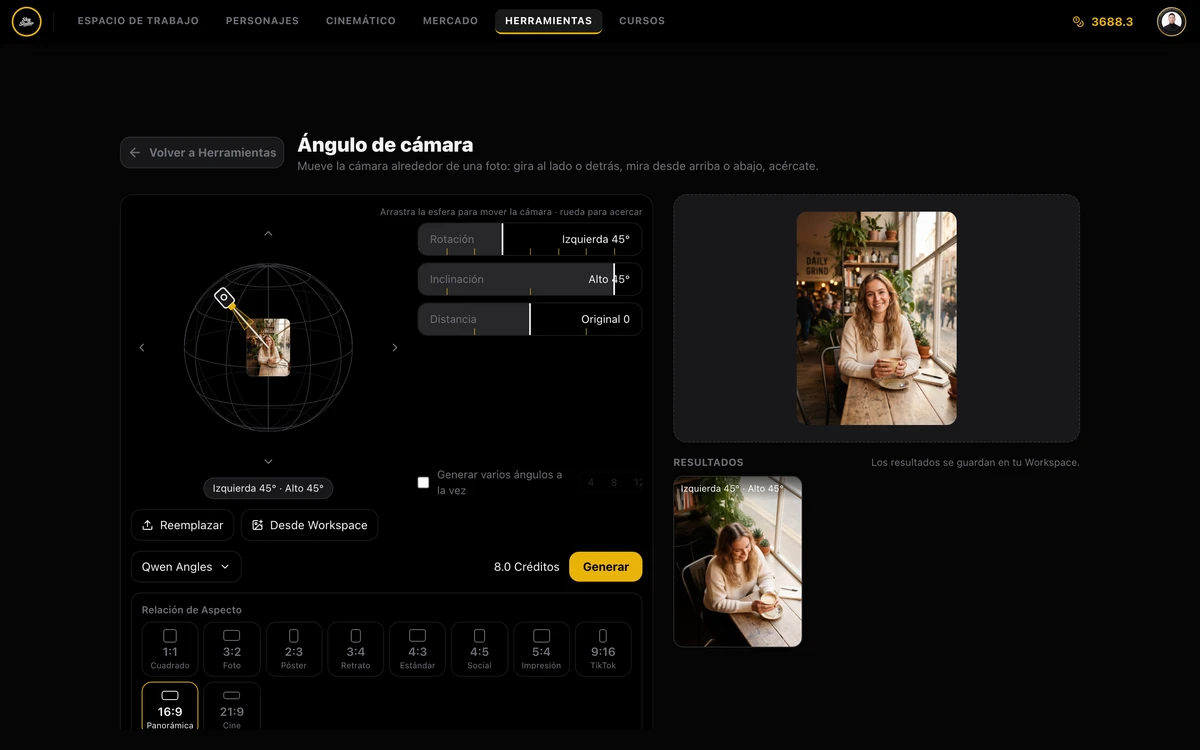1200x750 pixels.
Task: Open the generated result thumbnail under Resultados
Action: 738,562
